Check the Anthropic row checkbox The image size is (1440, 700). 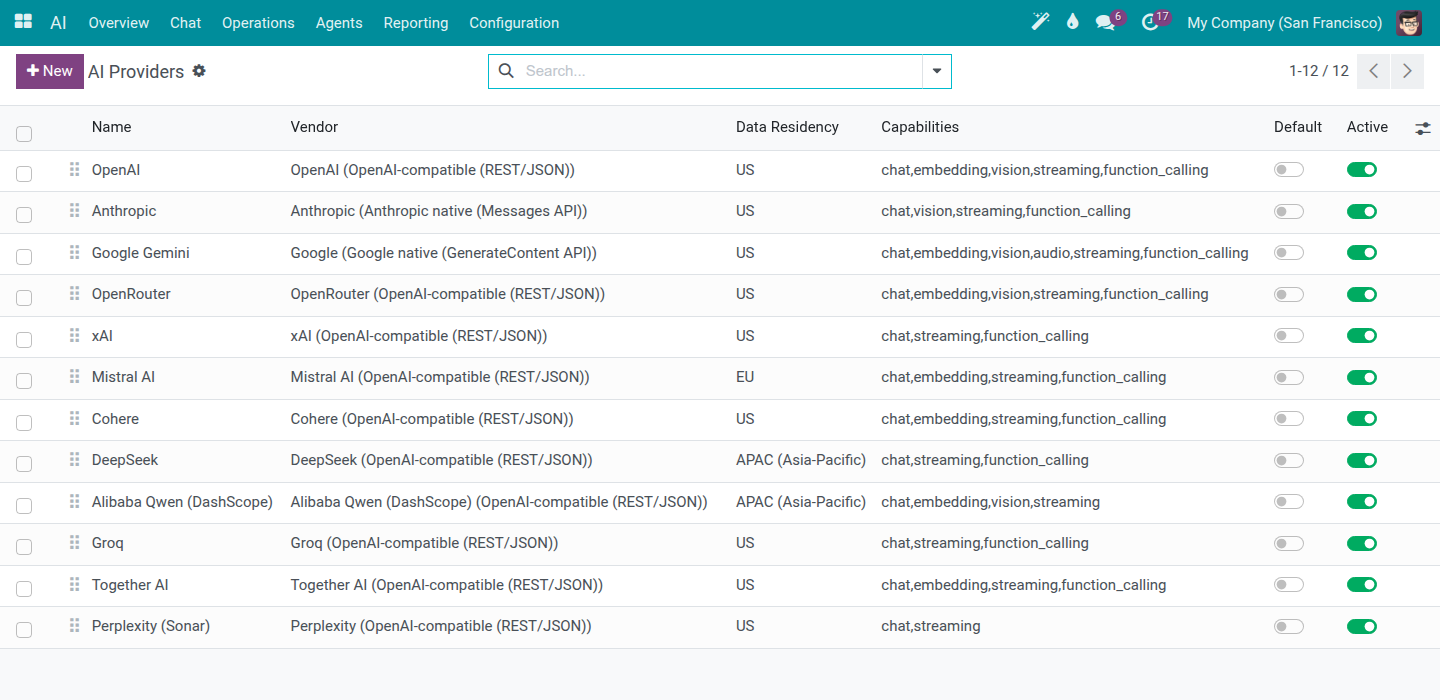(x=24, y=215)
